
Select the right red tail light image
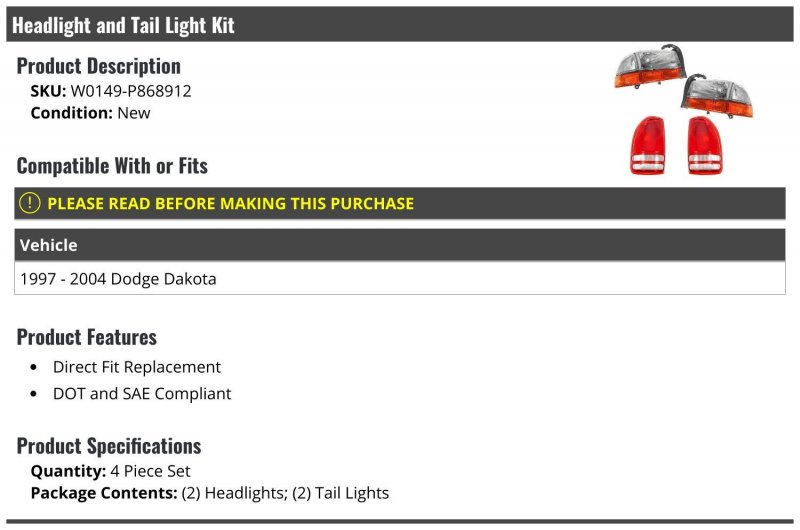pyautogui.click(x=705, y=146)
